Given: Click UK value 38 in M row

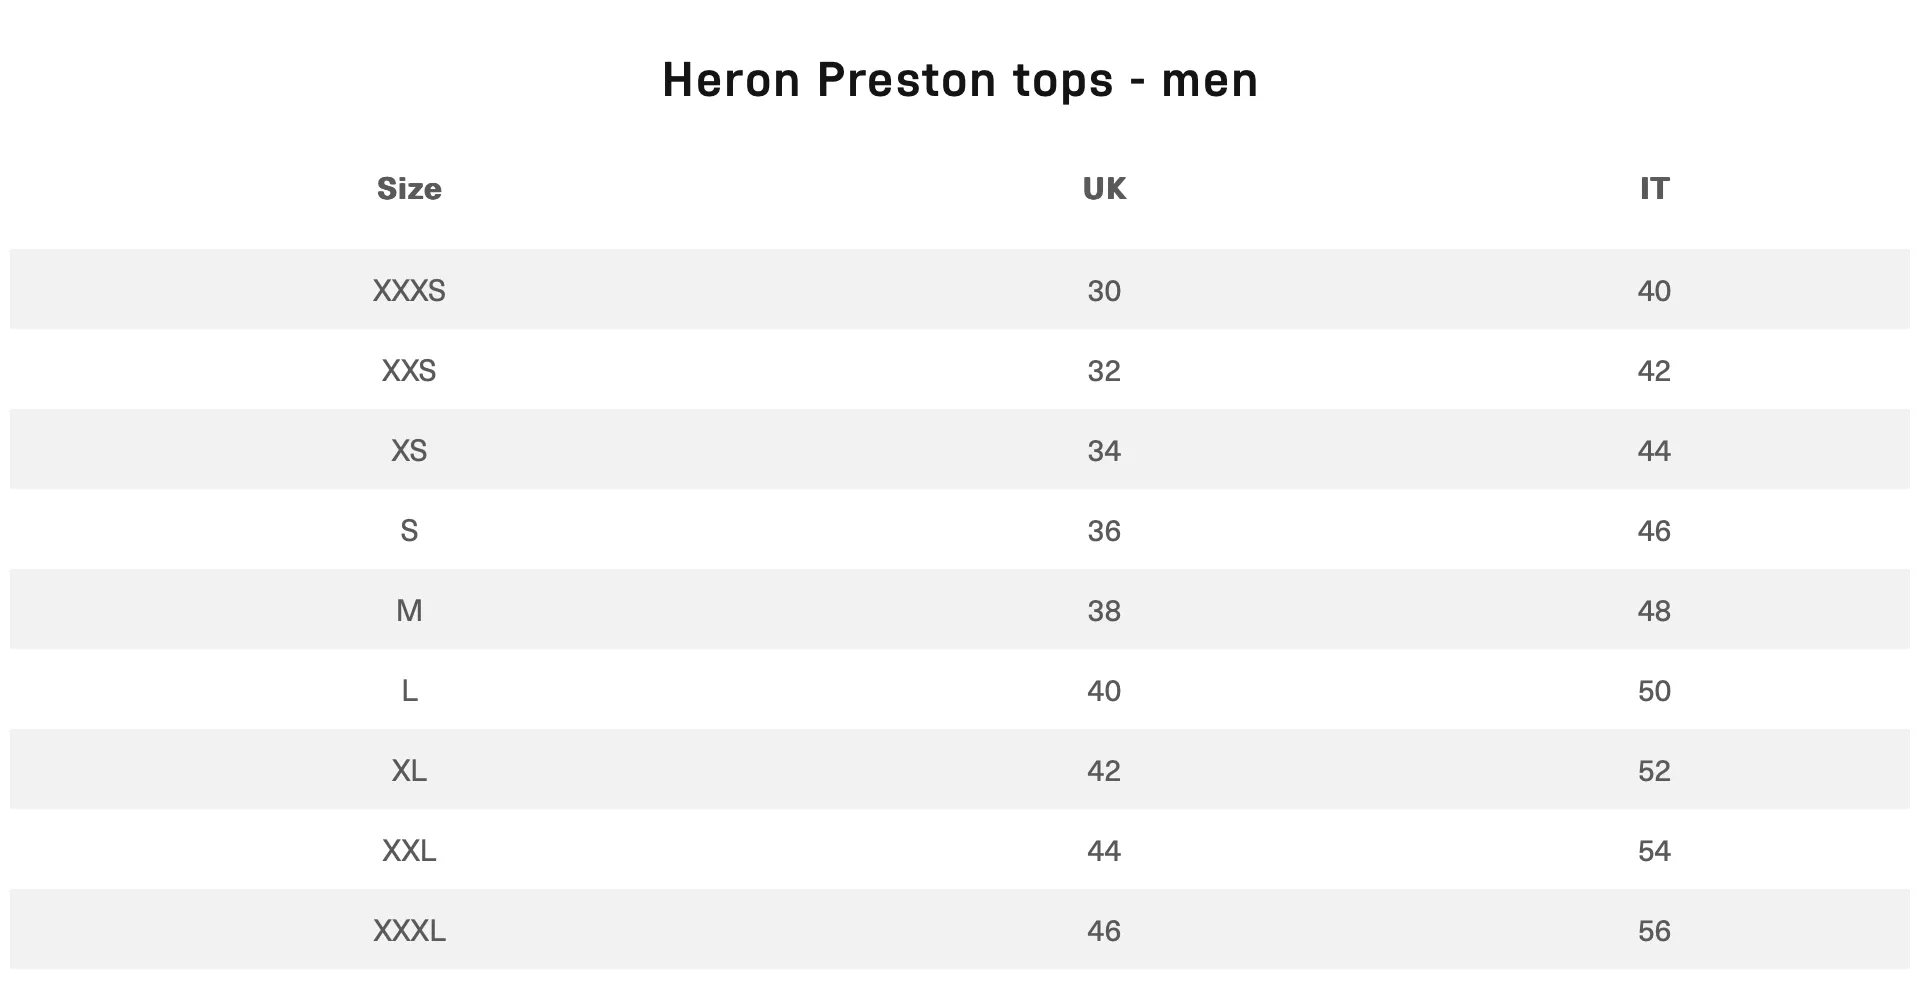Looking at the screenshot, I should pyautogui.click(x=1104, y=611).
